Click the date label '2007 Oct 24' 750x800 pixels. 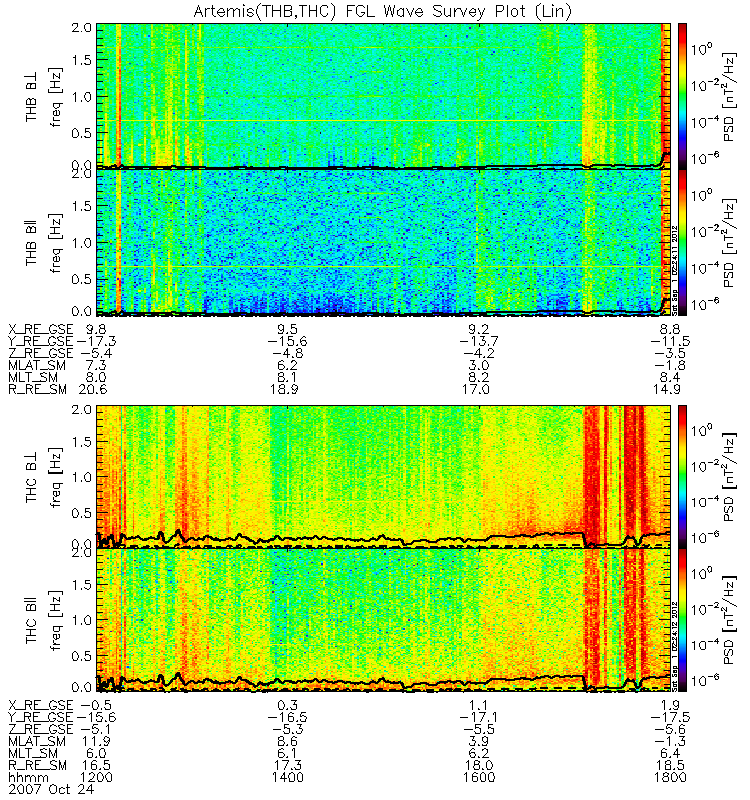point(51,789)
